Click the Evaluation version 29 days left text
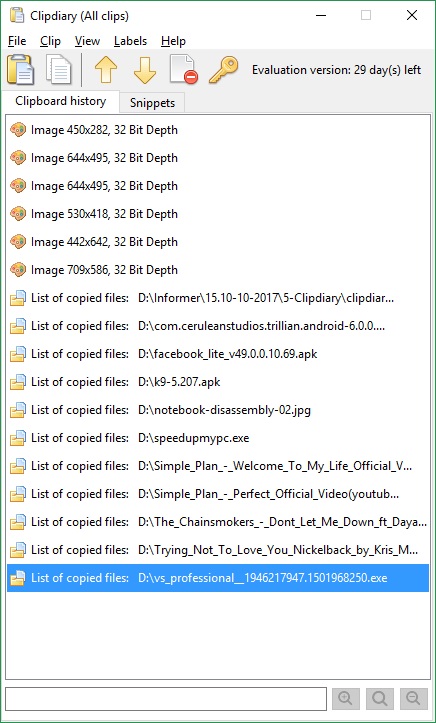The image size is (436, 723). 336,70
